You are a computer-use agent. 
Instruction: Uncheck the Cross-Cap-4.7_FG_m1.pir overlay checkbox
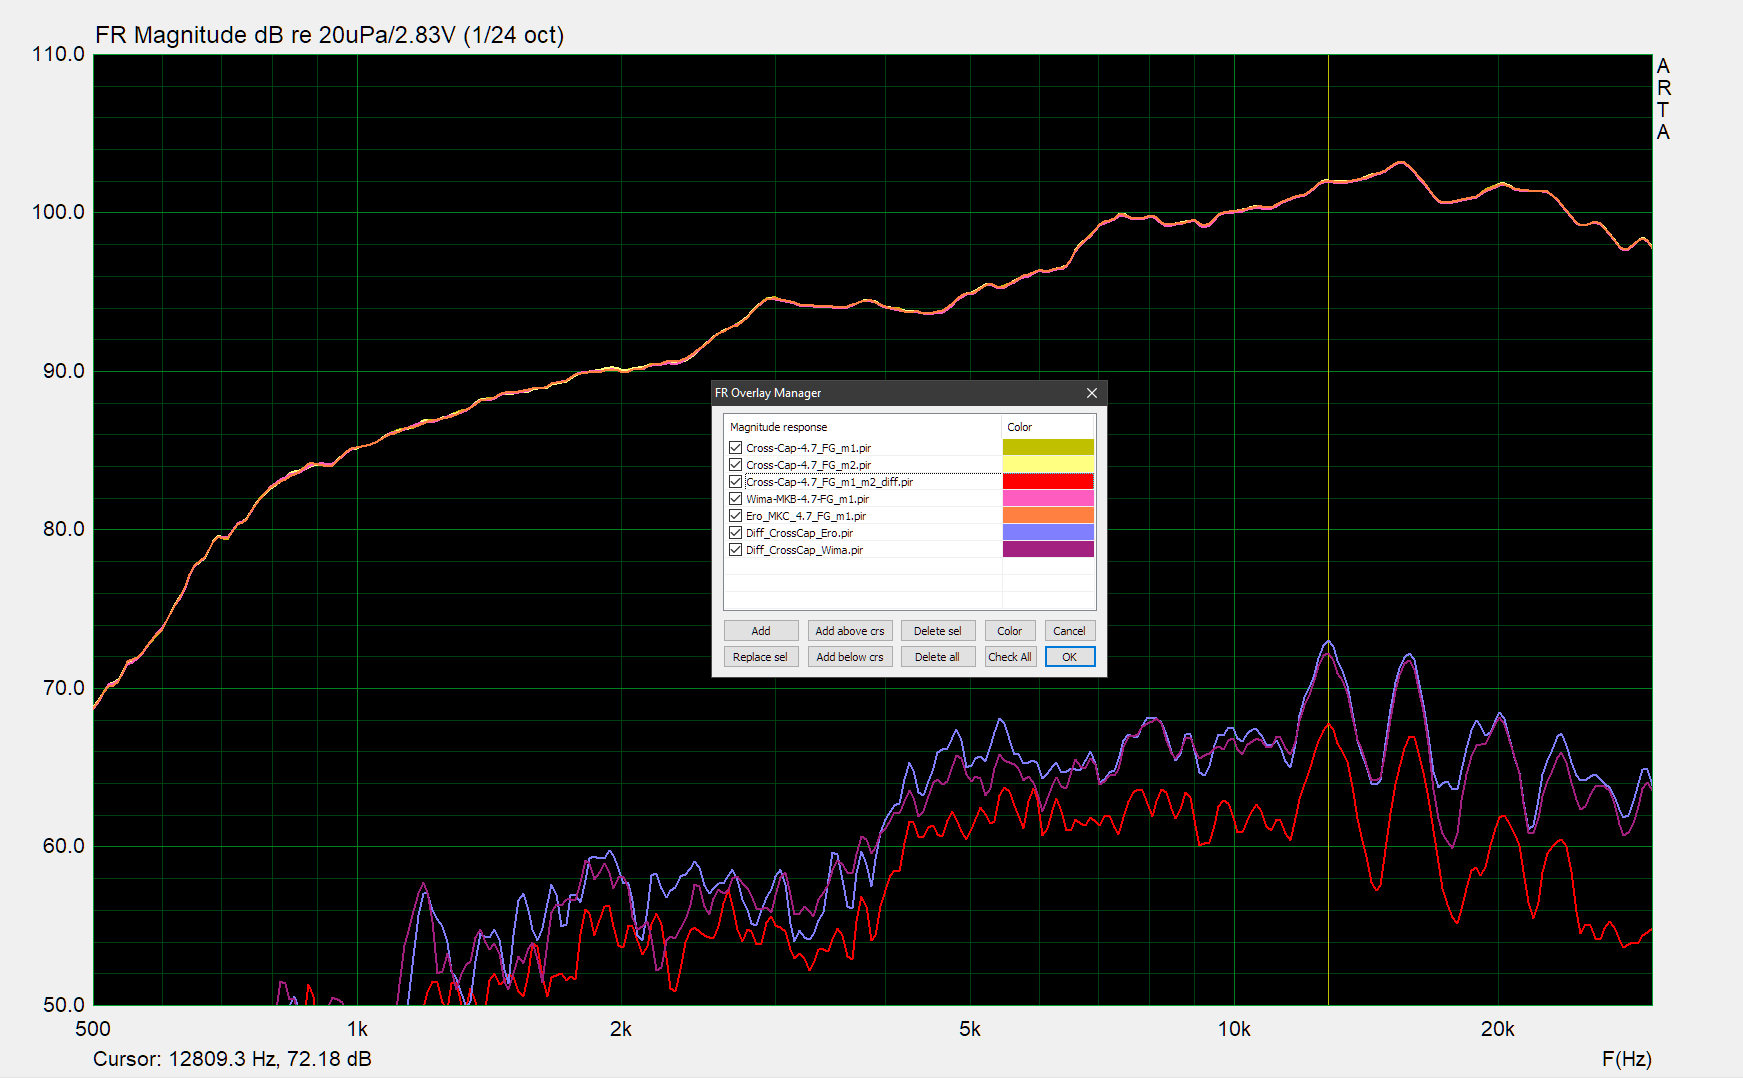click(x=735, y=448)
